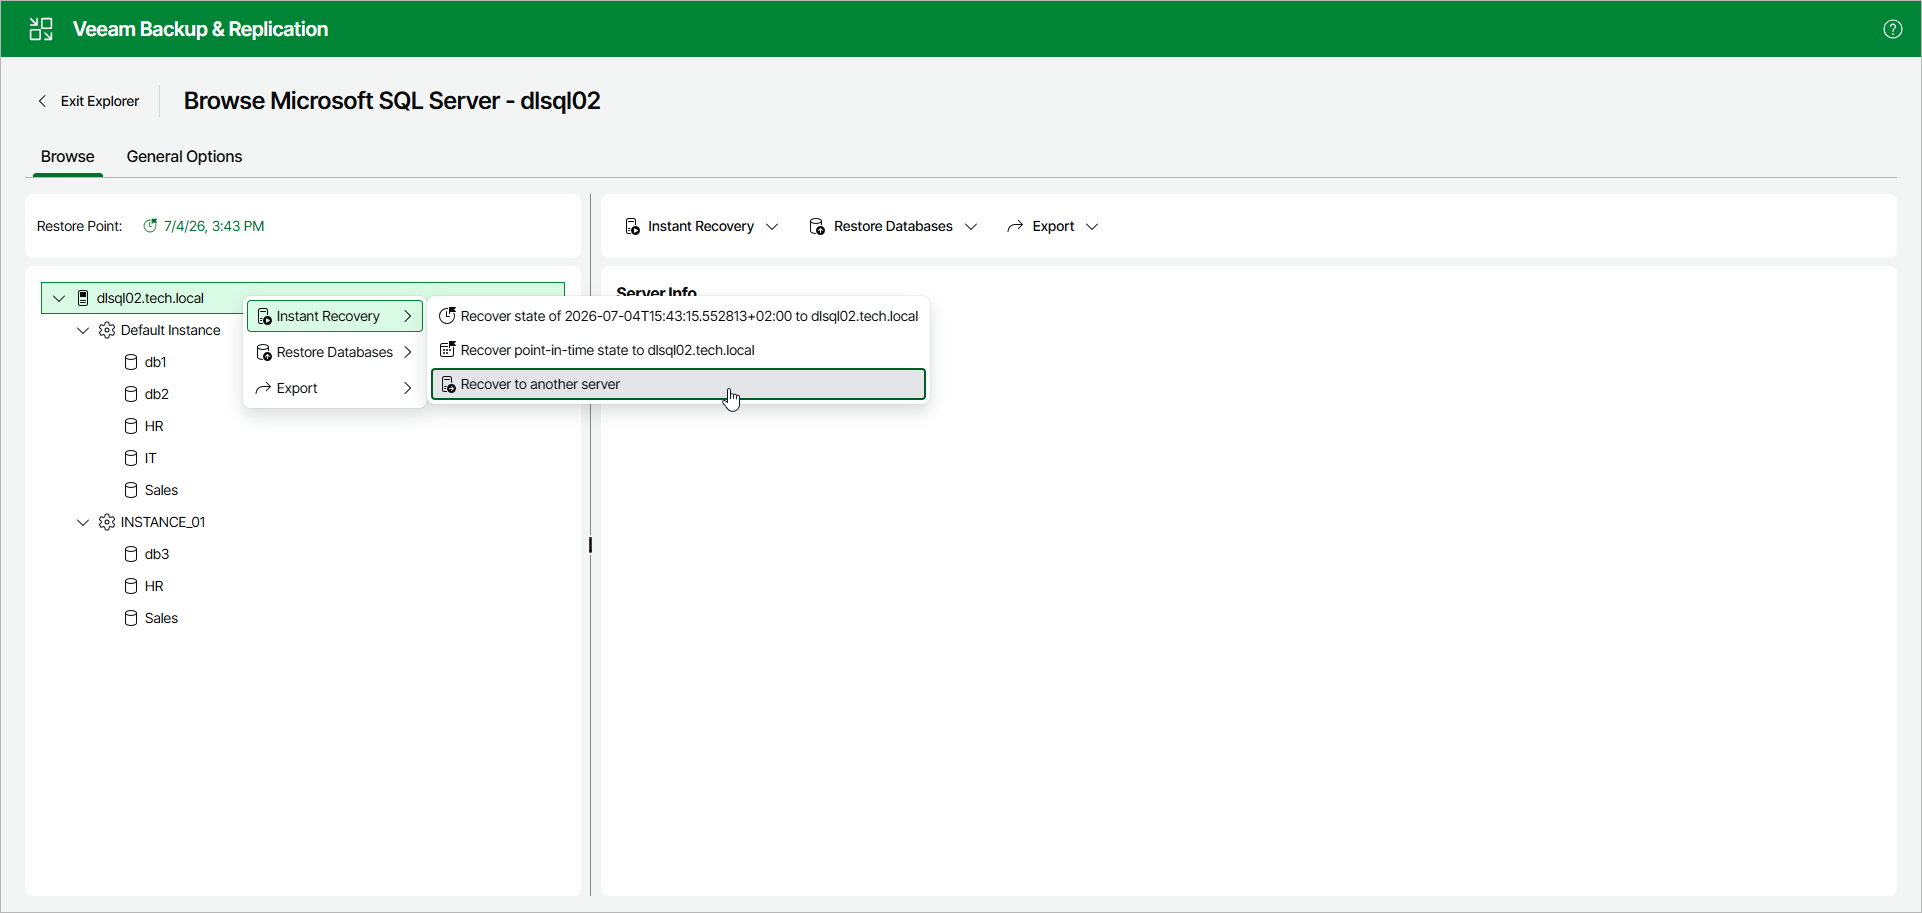Collapse the Default Instance node
The height and width of the screenshot is (913, 1922).
coord(83,330)
